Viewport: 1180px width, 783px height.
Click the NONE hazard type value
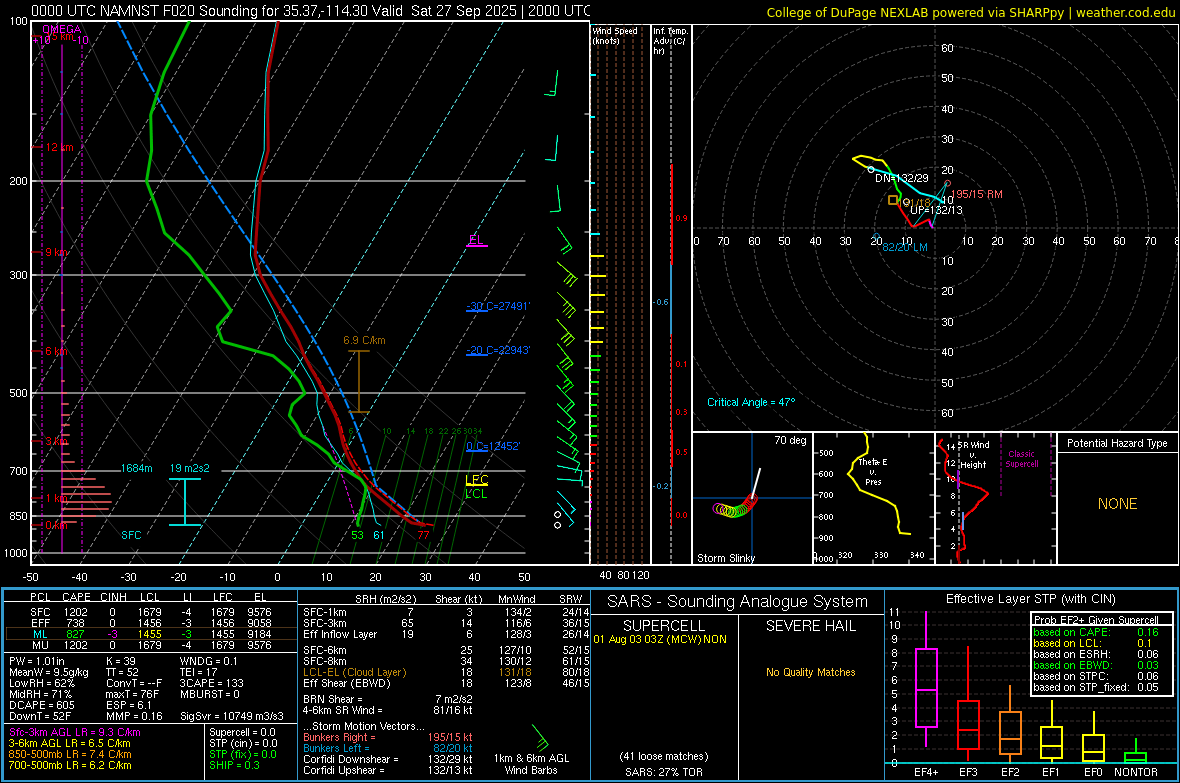[1117, 504]
